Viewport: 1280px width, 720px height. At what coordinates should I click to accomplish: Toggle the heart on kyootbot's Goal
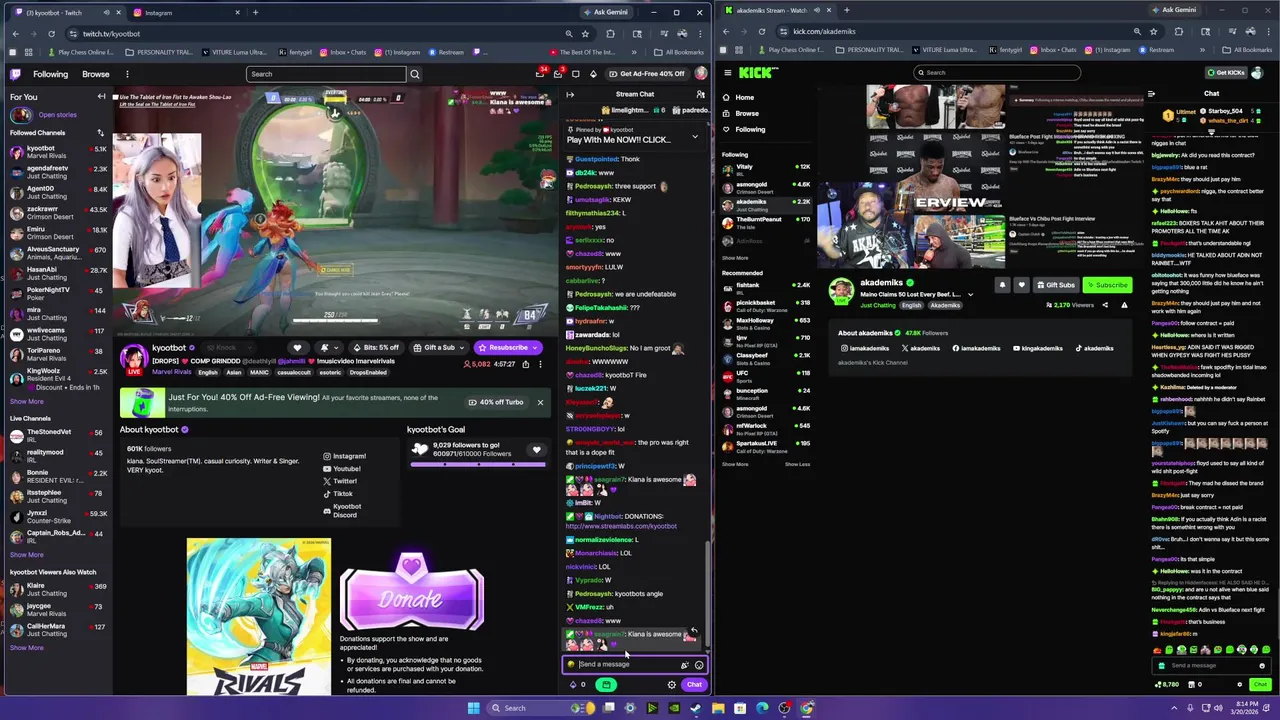pos(536,450)
